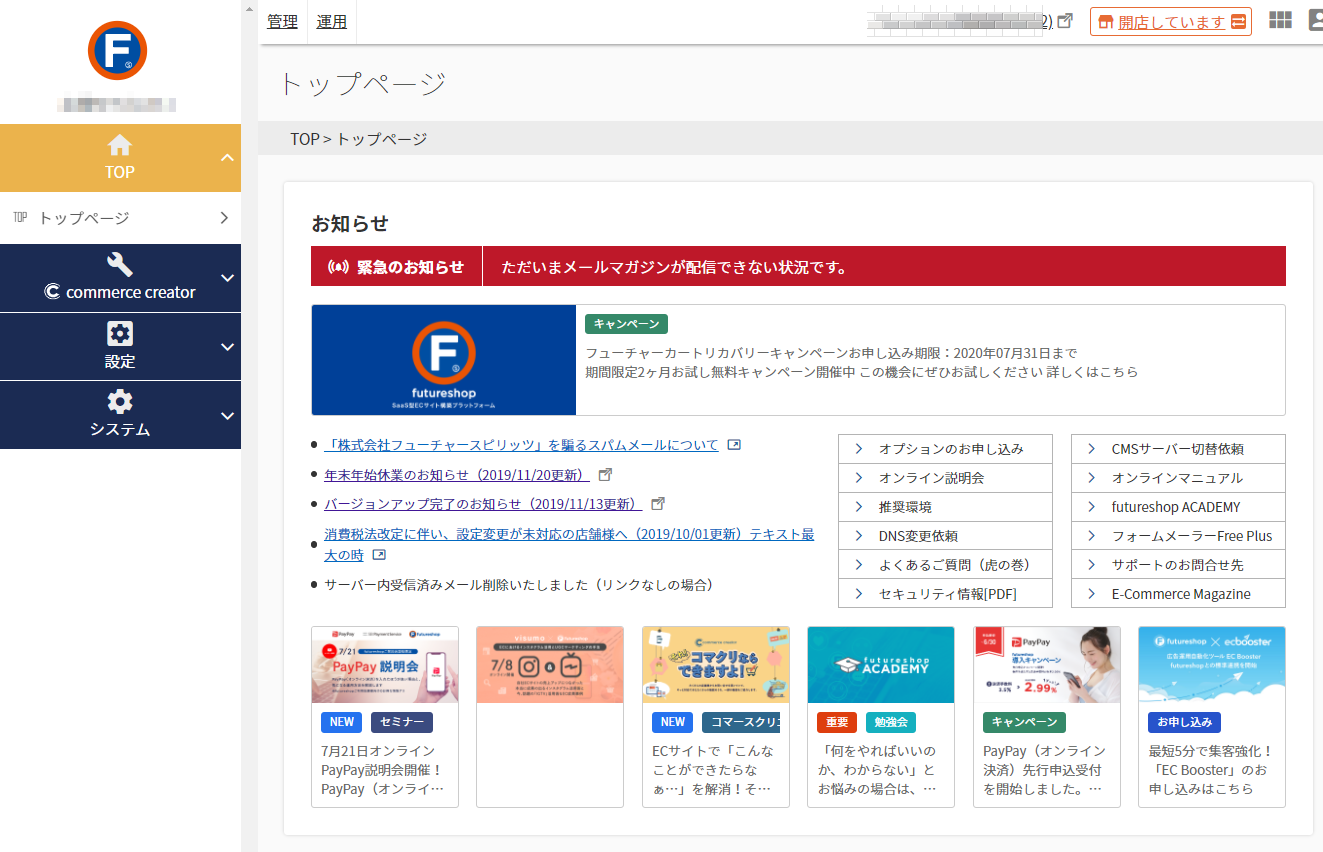This screenshot has height=852, width=1323.
Task: Open the apps grid icon in header
Action: (x=1280, y=21)
